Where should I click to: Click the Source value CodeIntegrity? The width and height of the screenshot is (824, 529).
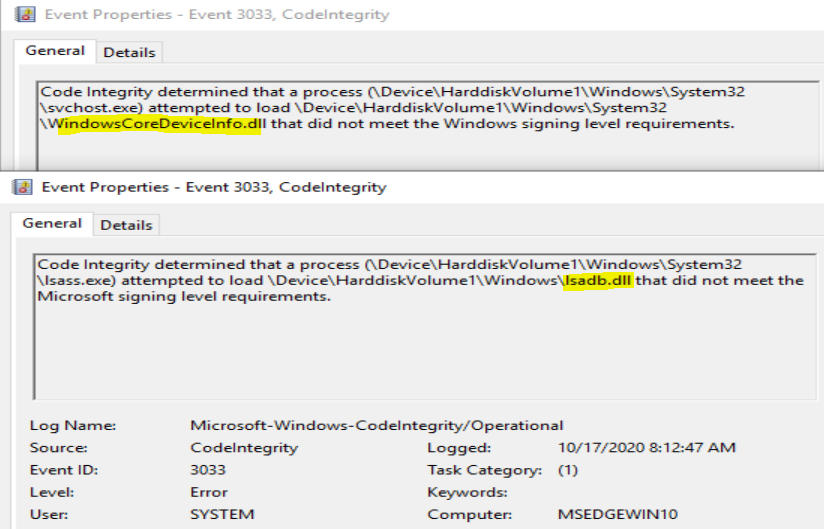point(244,448)
